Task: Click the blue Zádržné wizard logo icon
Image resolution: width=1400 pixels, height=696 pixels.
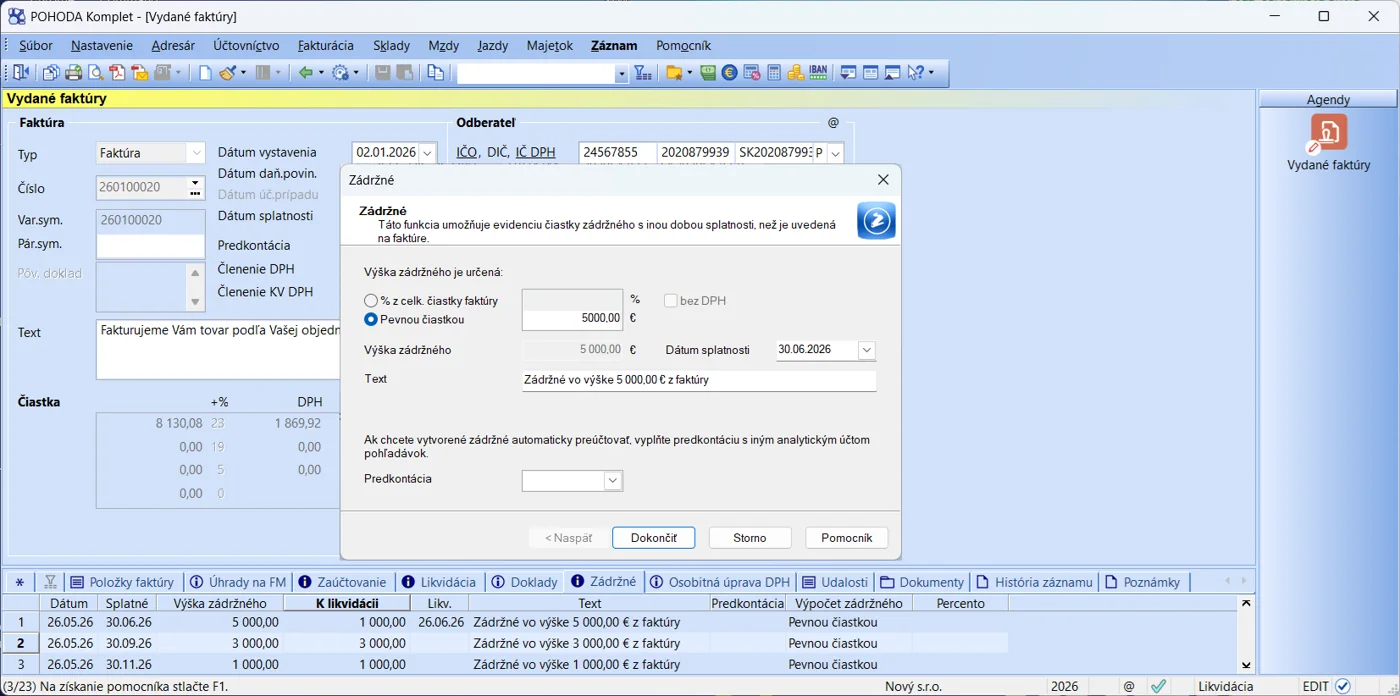Action: [x=876, y=221]
